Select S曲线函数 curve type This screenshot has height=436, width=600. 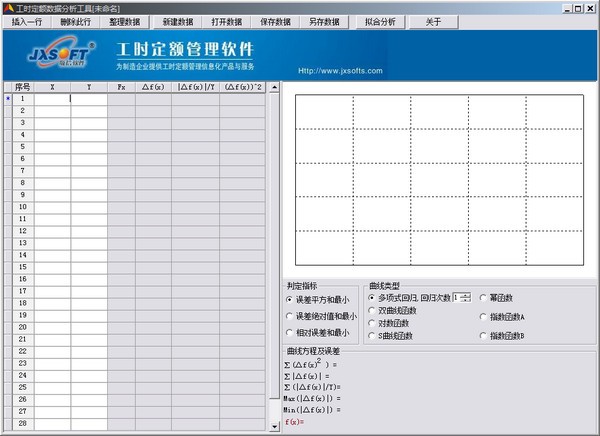click(390, 336)
